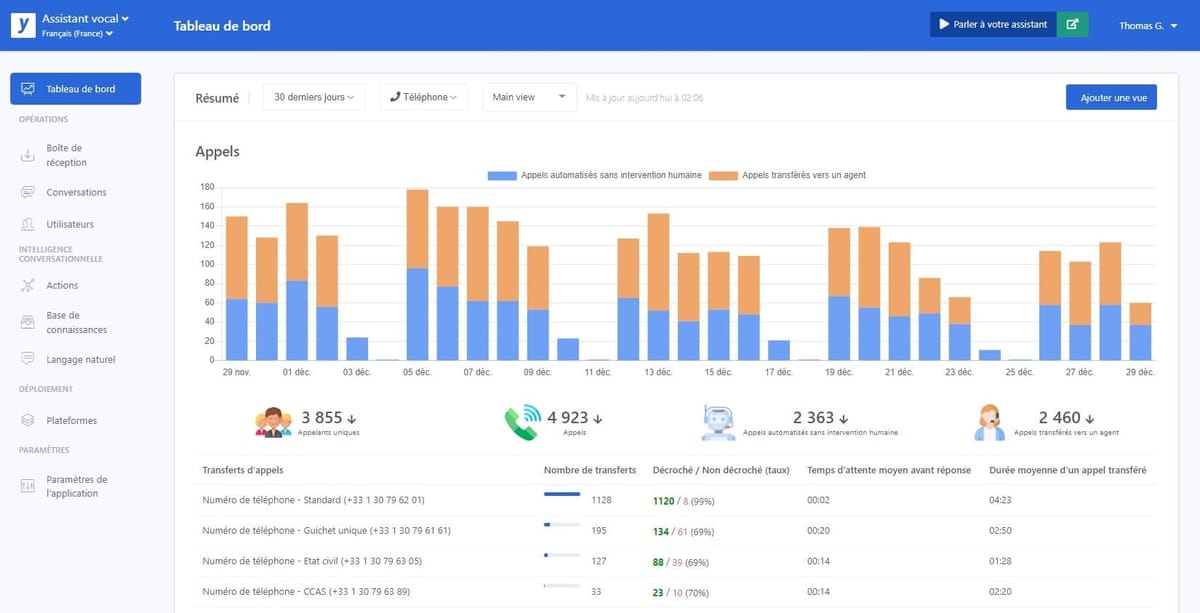1200x613 pixels.
Task: Open the Thomas G. user menu
Action: click(x=1146, y=25)
